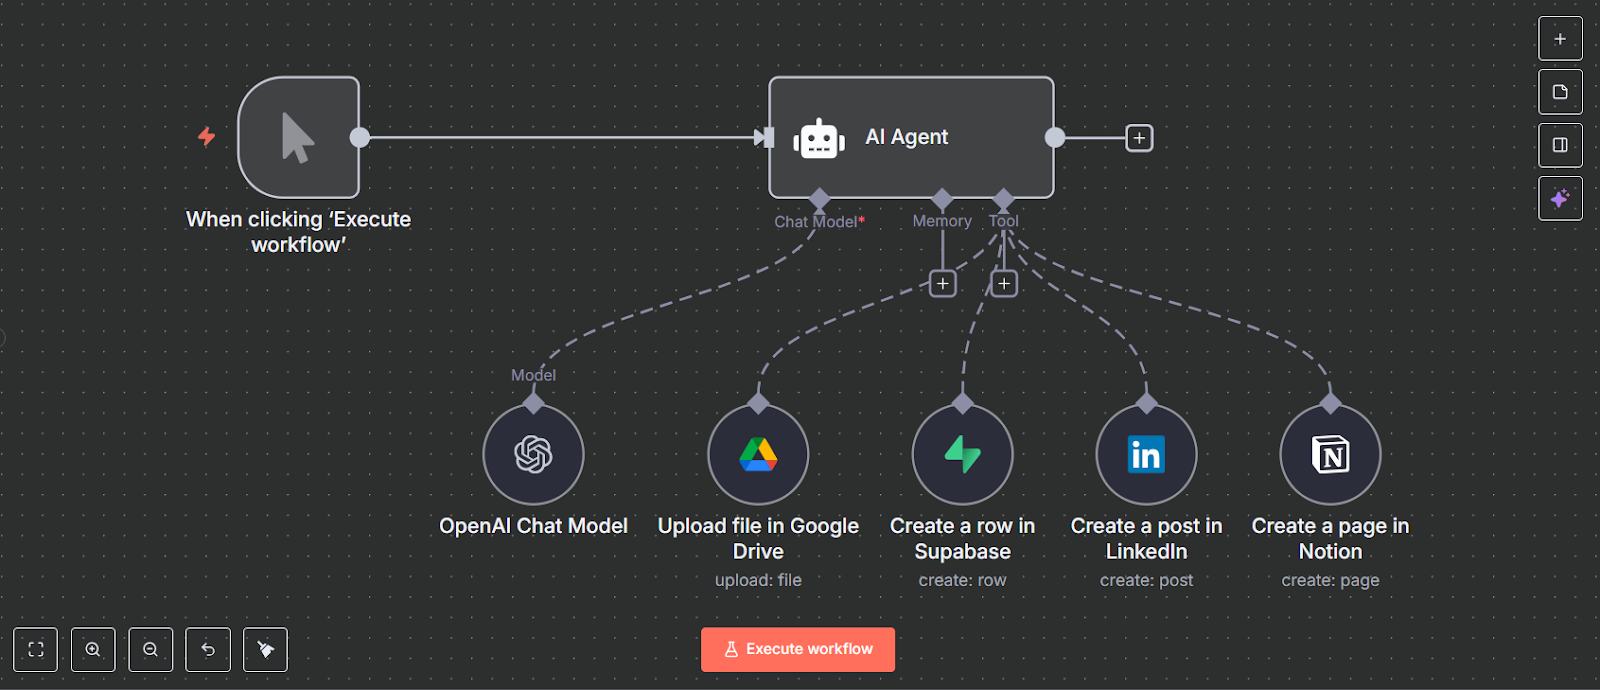This screenshot has width=1600, height=690.
Task: Add a node after AI Agent output
Action: (1139, 138)
